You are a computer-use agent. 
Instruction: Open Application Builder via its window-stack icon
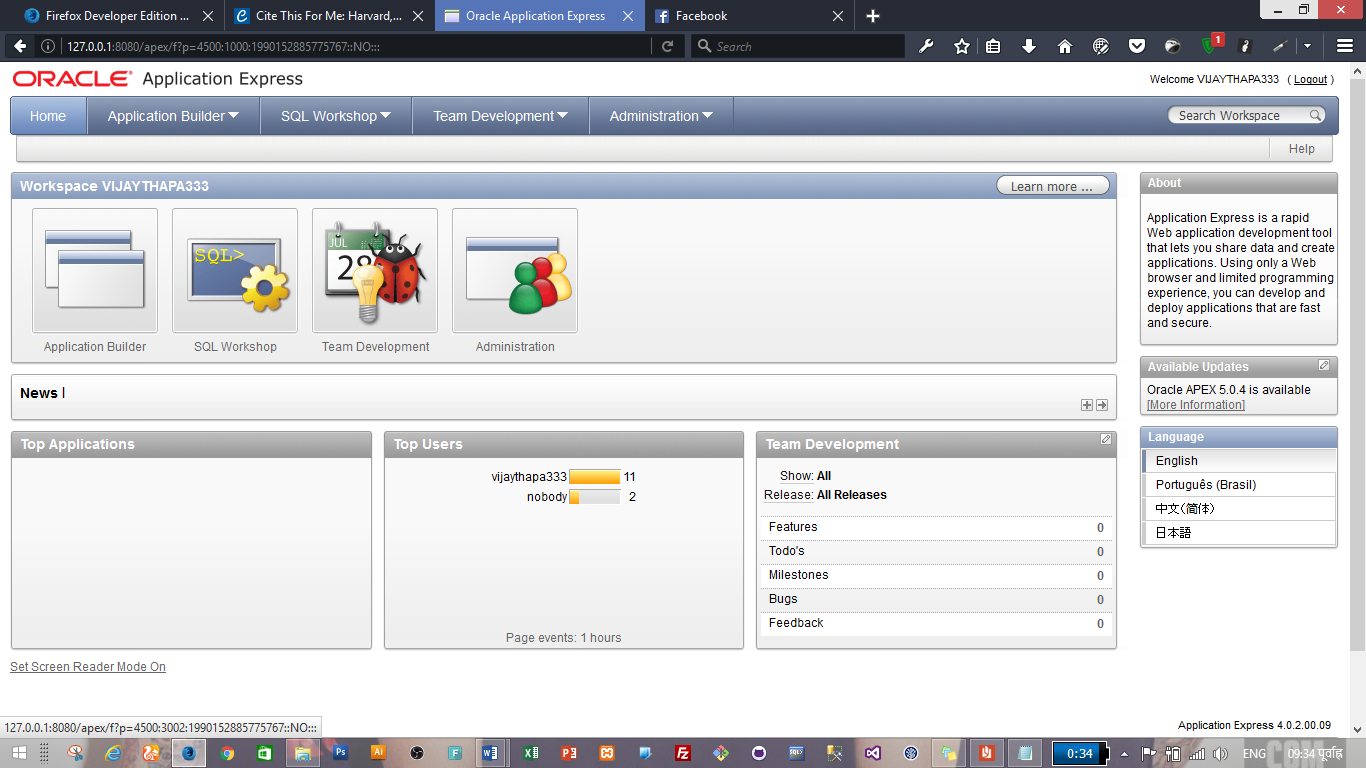[x=94, y=270]
